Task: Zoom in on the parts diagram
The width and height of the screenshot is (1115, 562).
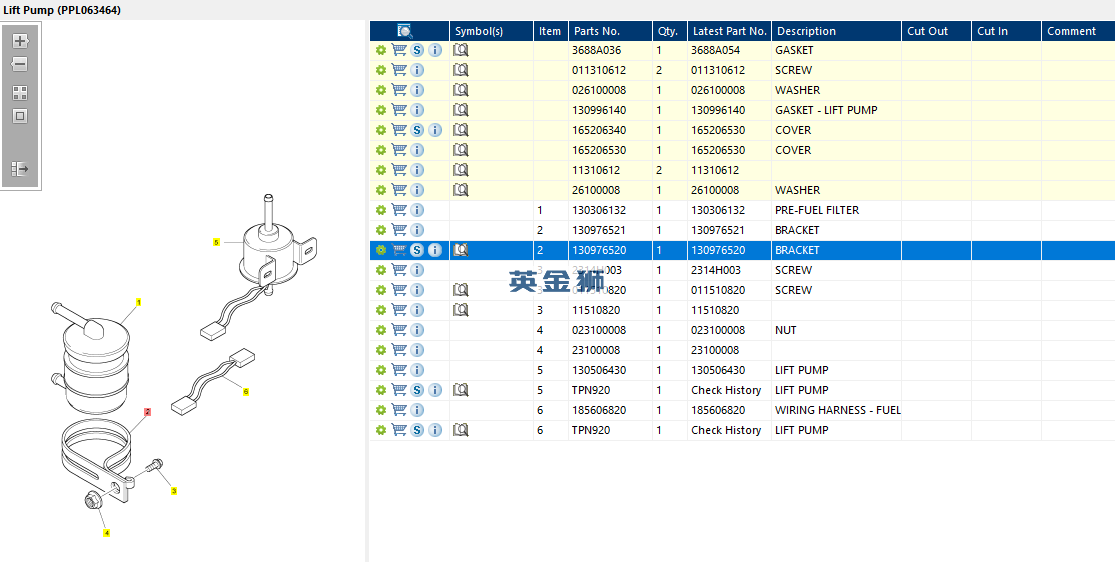Action: point(20,41)
